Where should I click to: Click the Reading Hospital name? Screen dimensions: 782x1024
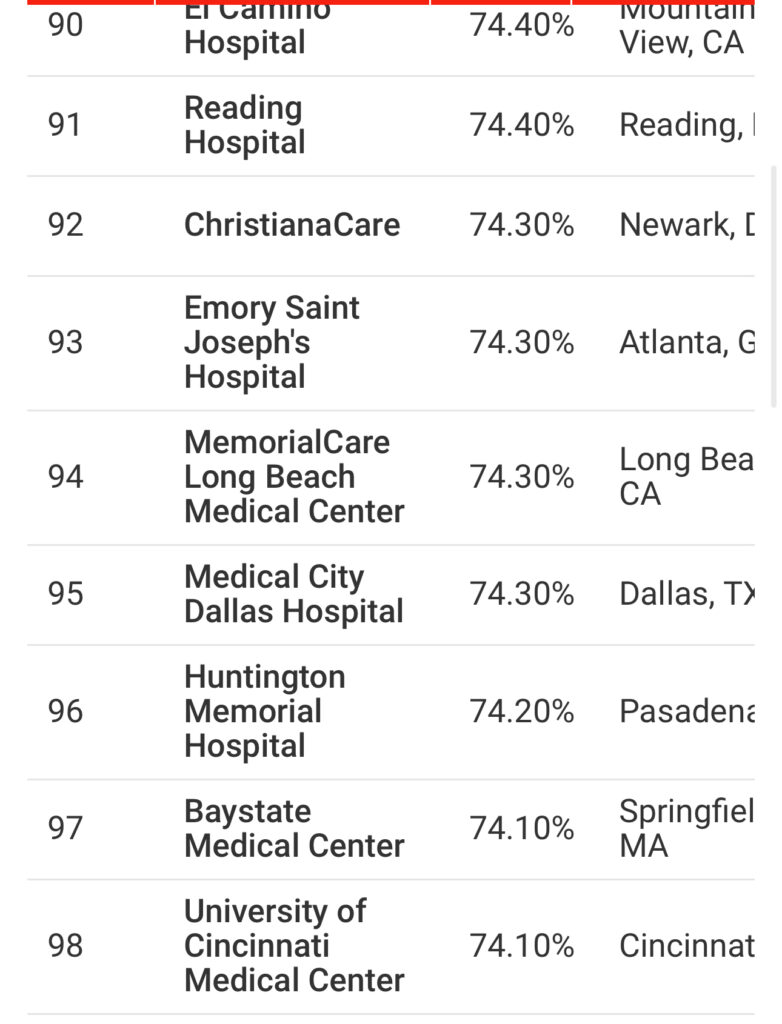243,125
